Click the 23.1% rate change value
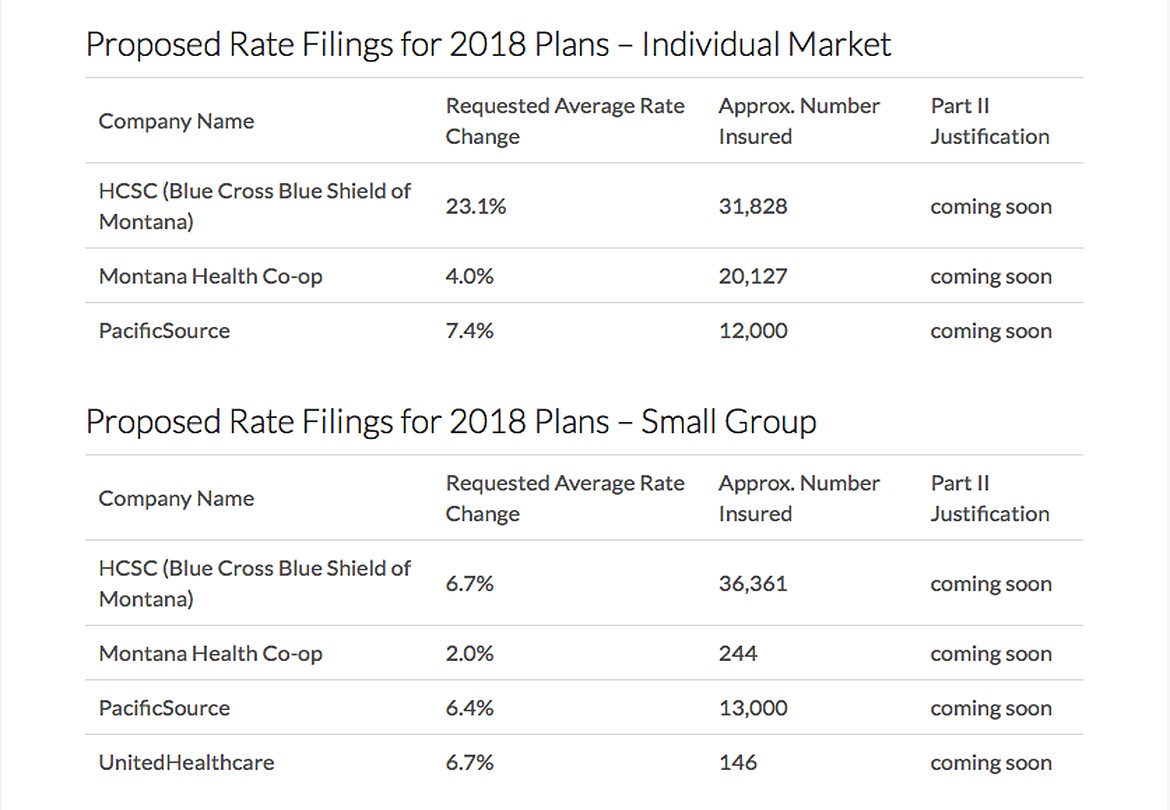Screen dimensions: 1170x810 [476, 207]
